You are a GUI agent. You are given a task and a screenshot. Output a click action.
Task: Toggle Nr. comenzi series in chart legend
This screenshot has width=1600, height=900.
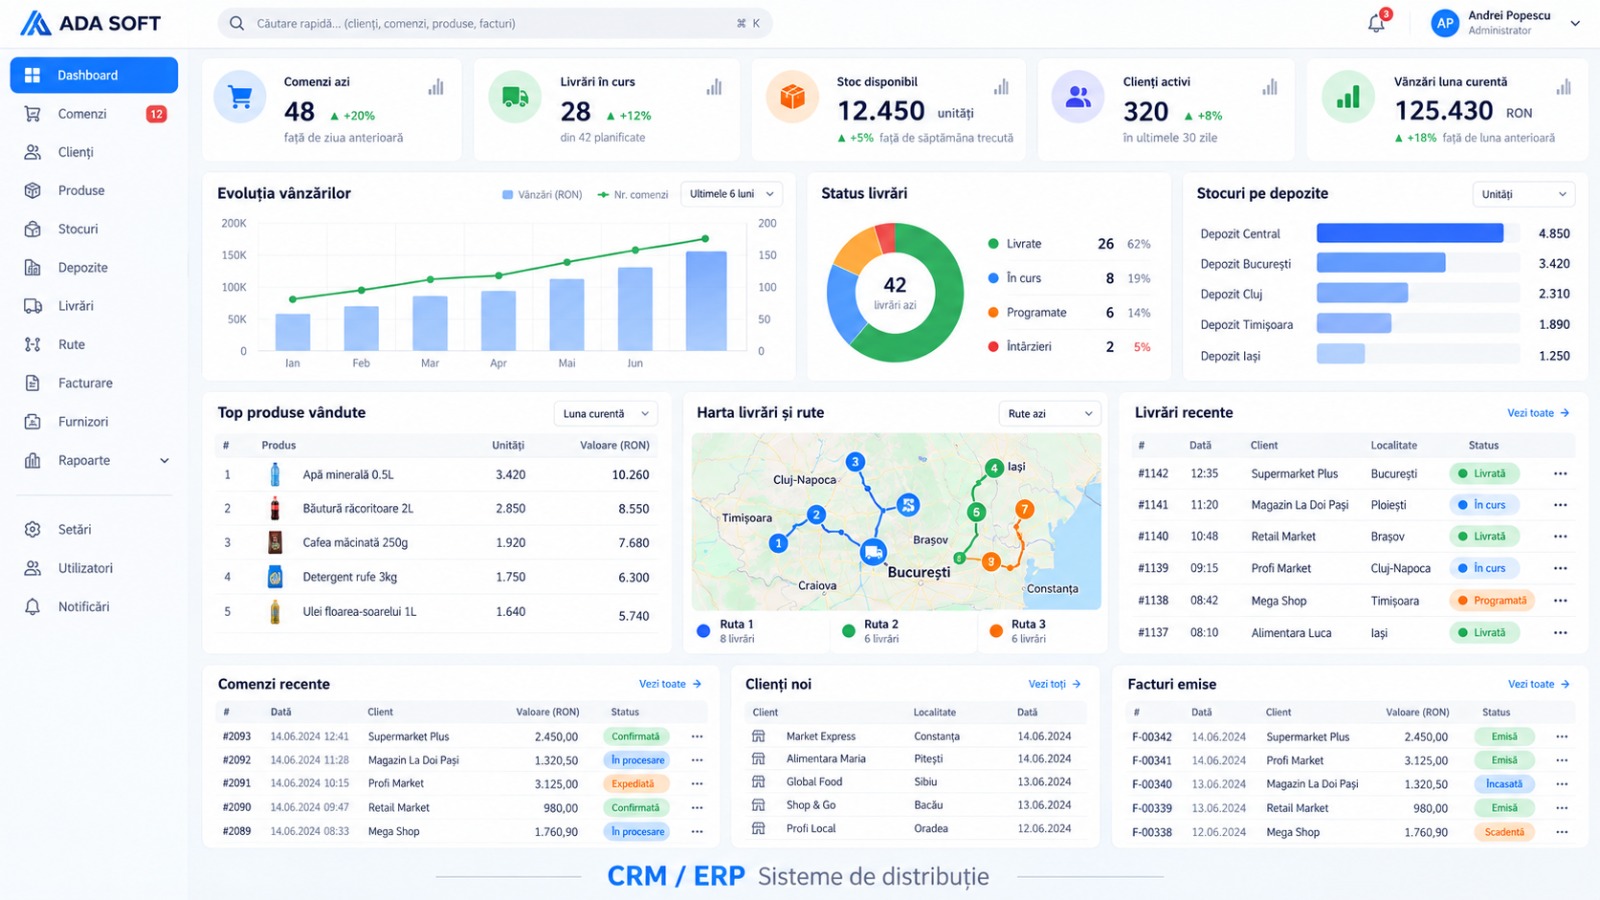click(633, 195)
